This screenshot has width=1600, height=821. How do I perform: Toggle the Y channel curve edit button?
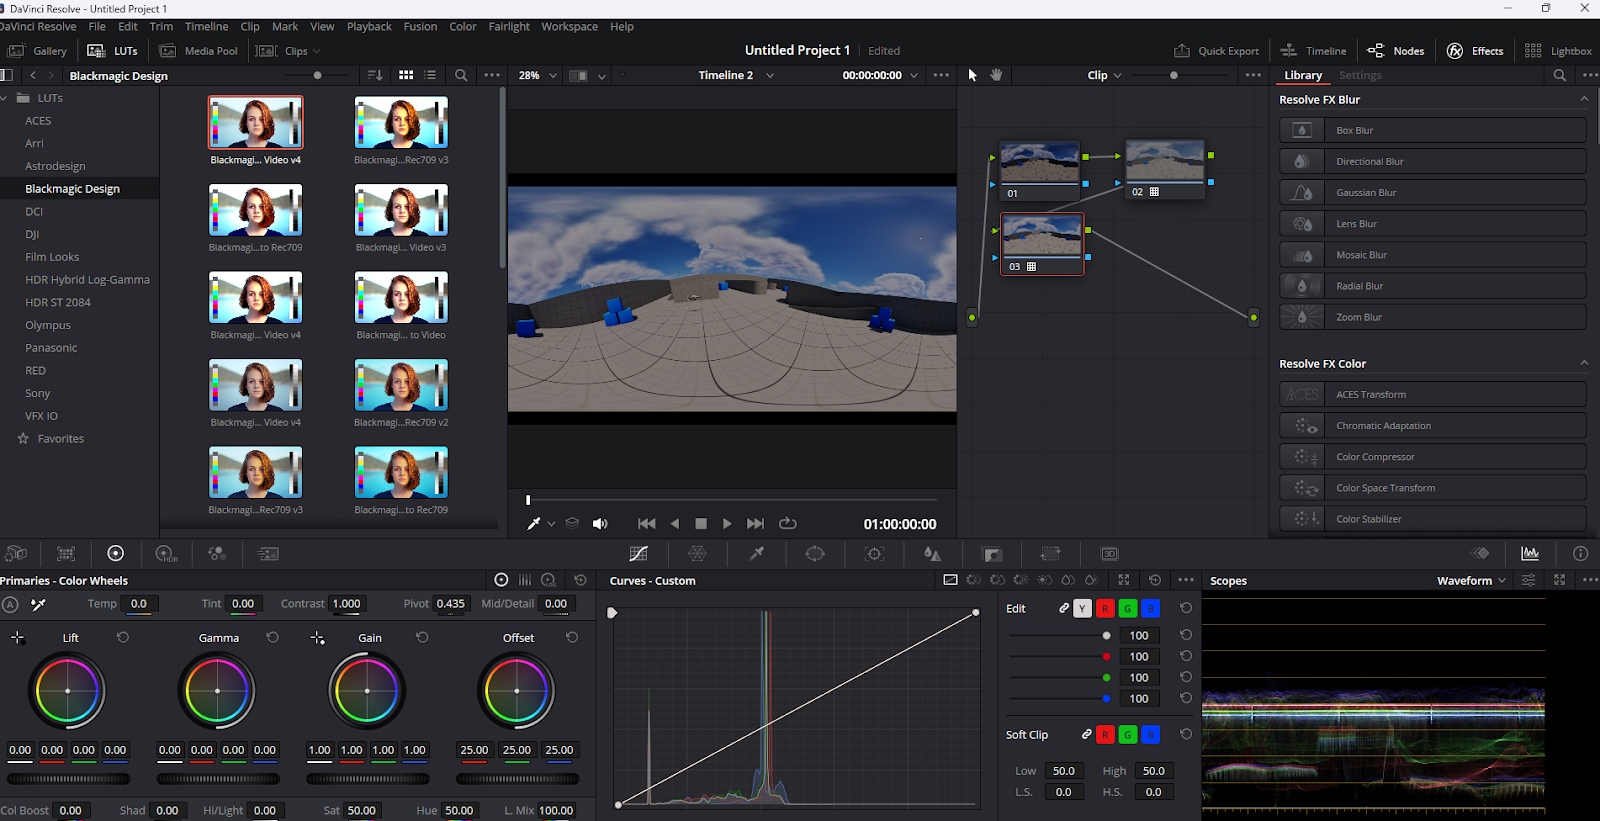pos(1082,608)
